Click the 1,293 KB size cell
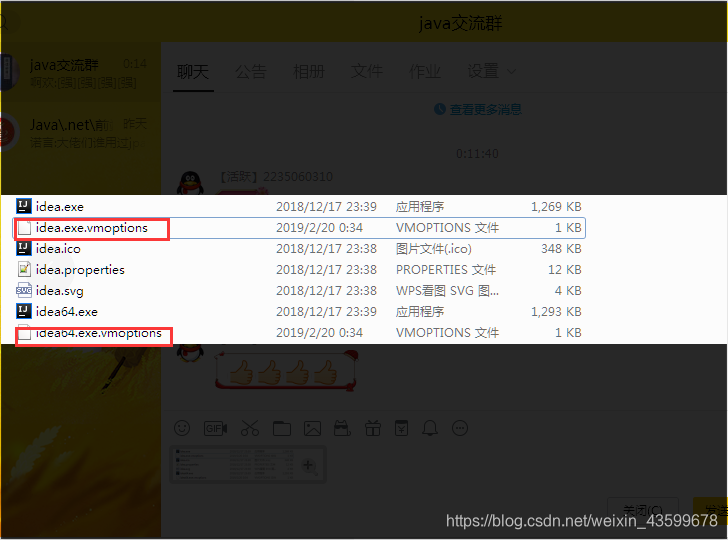728x540 pixels. coord(556,312)
